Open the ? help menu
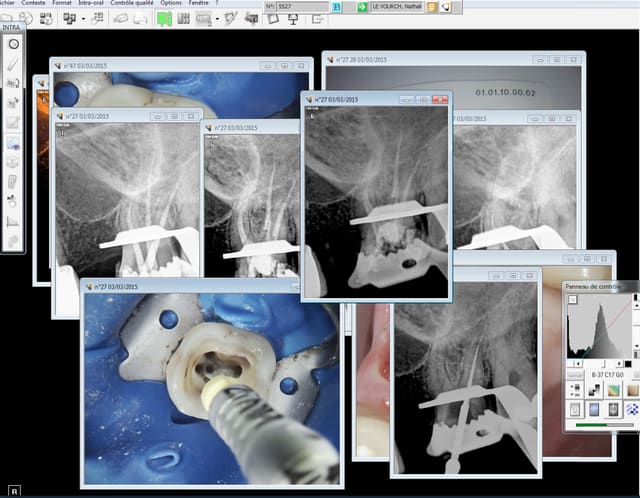 pos(217,2)
